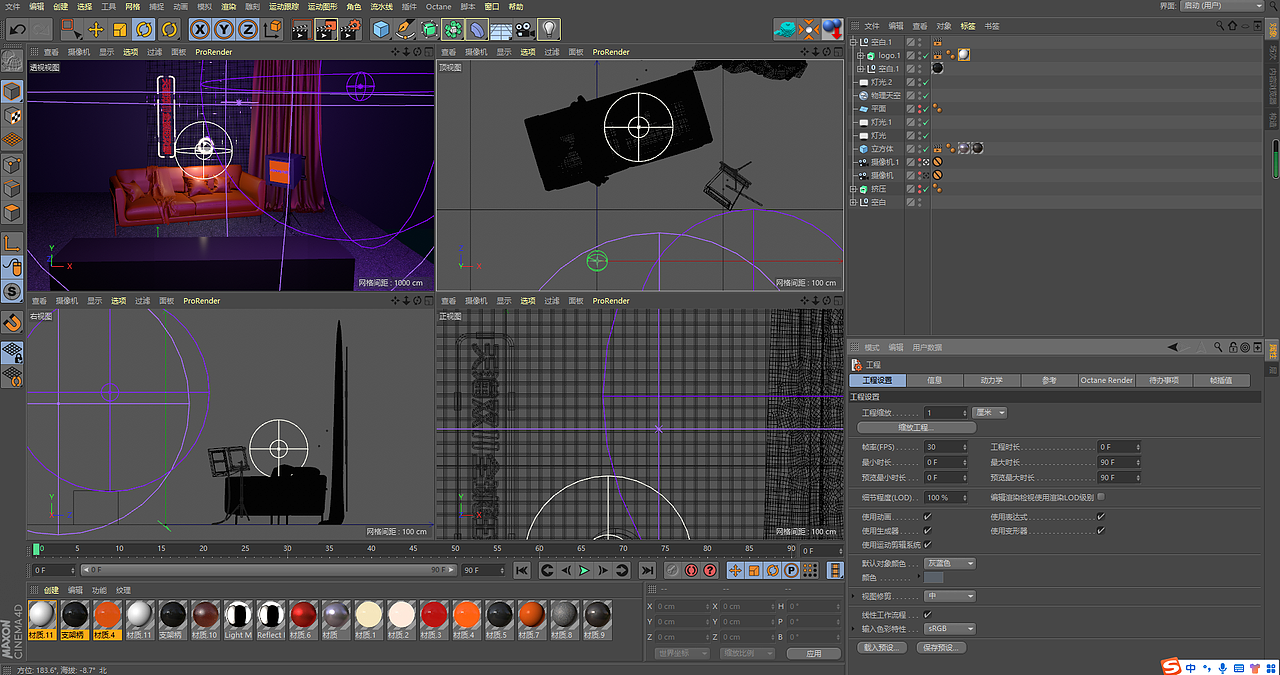Viewport: 1280px width, 675px height.
Task: Switch to the 动力学 tab
Action: [x=991, y=381]
